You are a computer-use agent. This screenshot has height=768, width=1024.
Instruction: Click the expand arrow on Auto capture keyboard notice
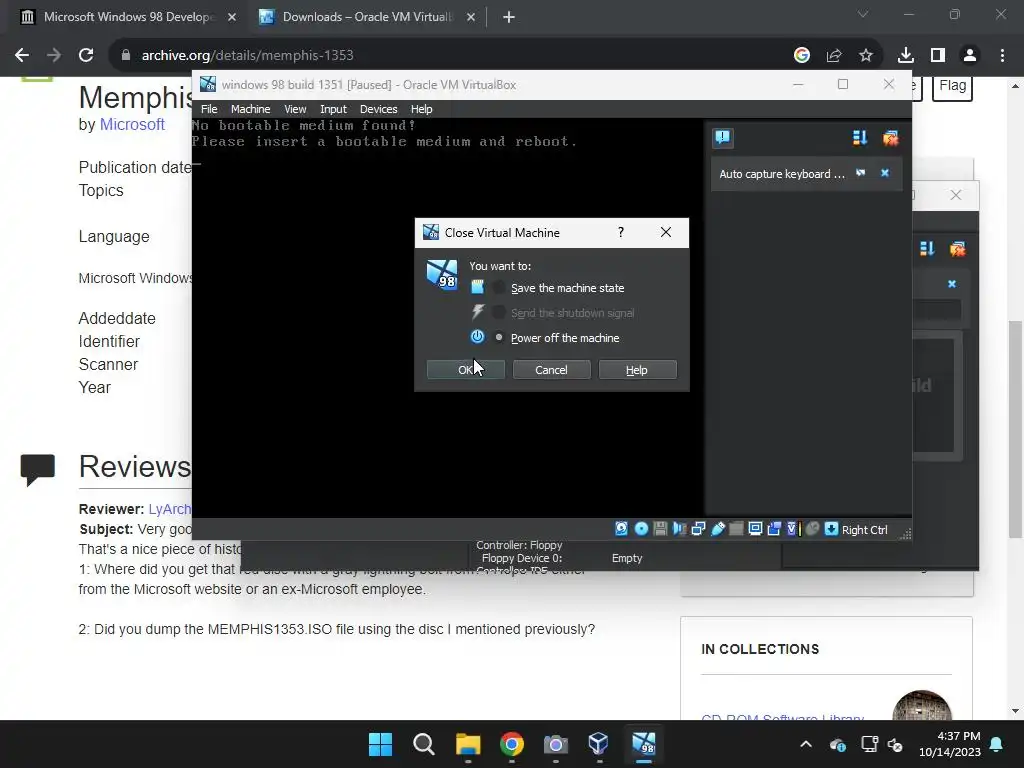coord(861,173)
